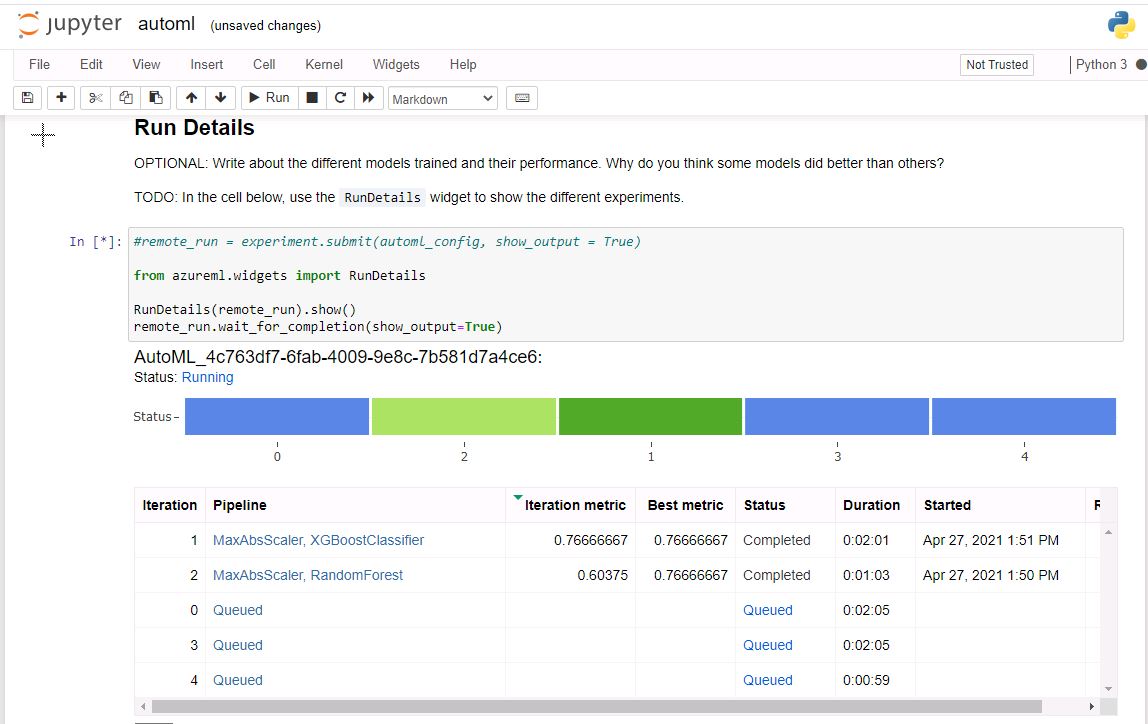Insert a new cell below
This screenshot has width=1148, height=724.
coord(60,97)
